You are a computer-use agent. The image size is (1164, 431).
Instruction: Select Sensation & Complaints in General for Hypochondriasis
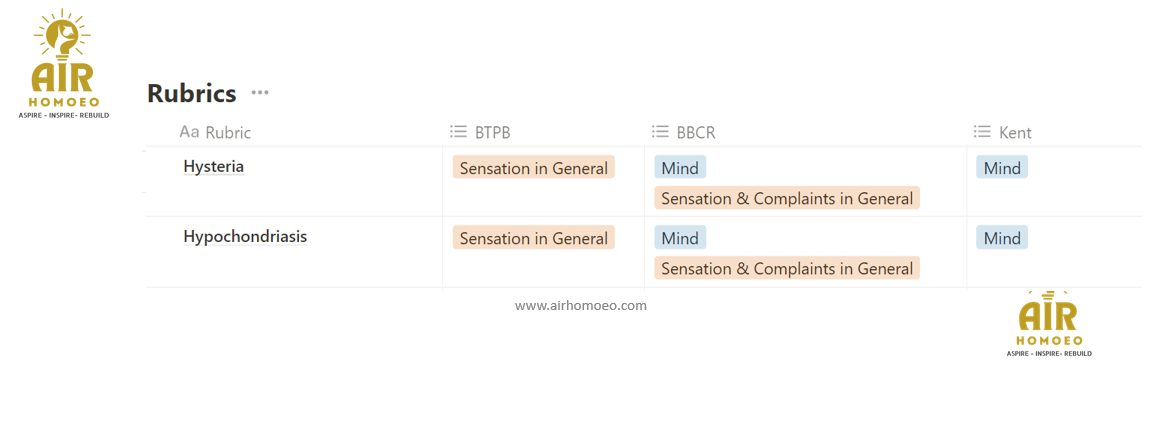[787, 268]
